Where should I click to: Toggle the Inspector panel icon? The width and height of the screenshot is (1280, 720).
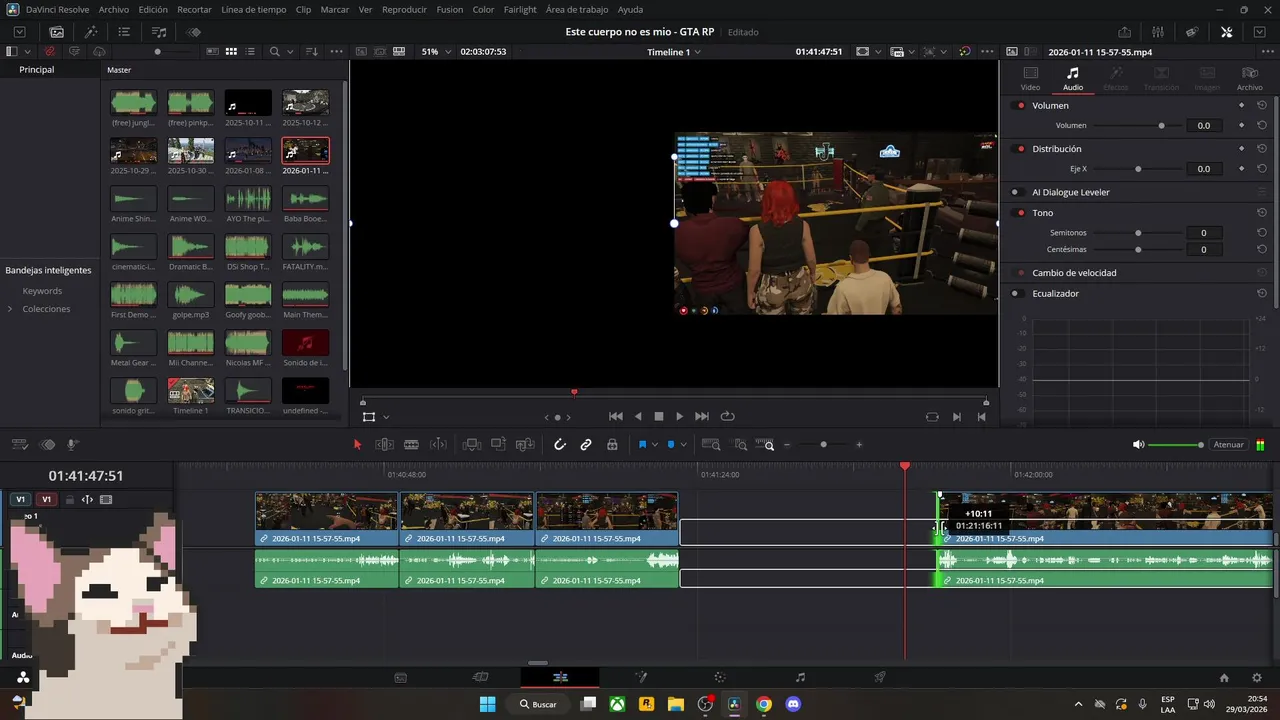point(1227,32)
